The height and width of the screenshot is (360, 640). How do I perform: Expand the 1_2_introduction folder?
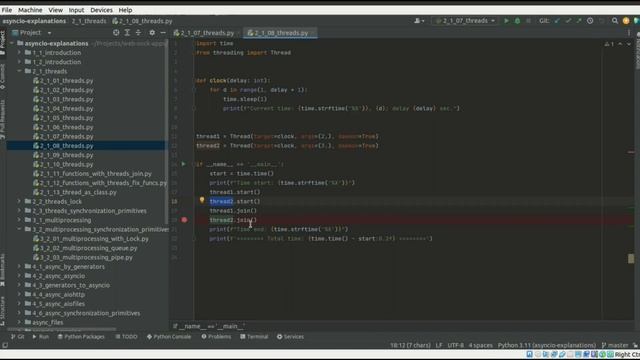19,62
